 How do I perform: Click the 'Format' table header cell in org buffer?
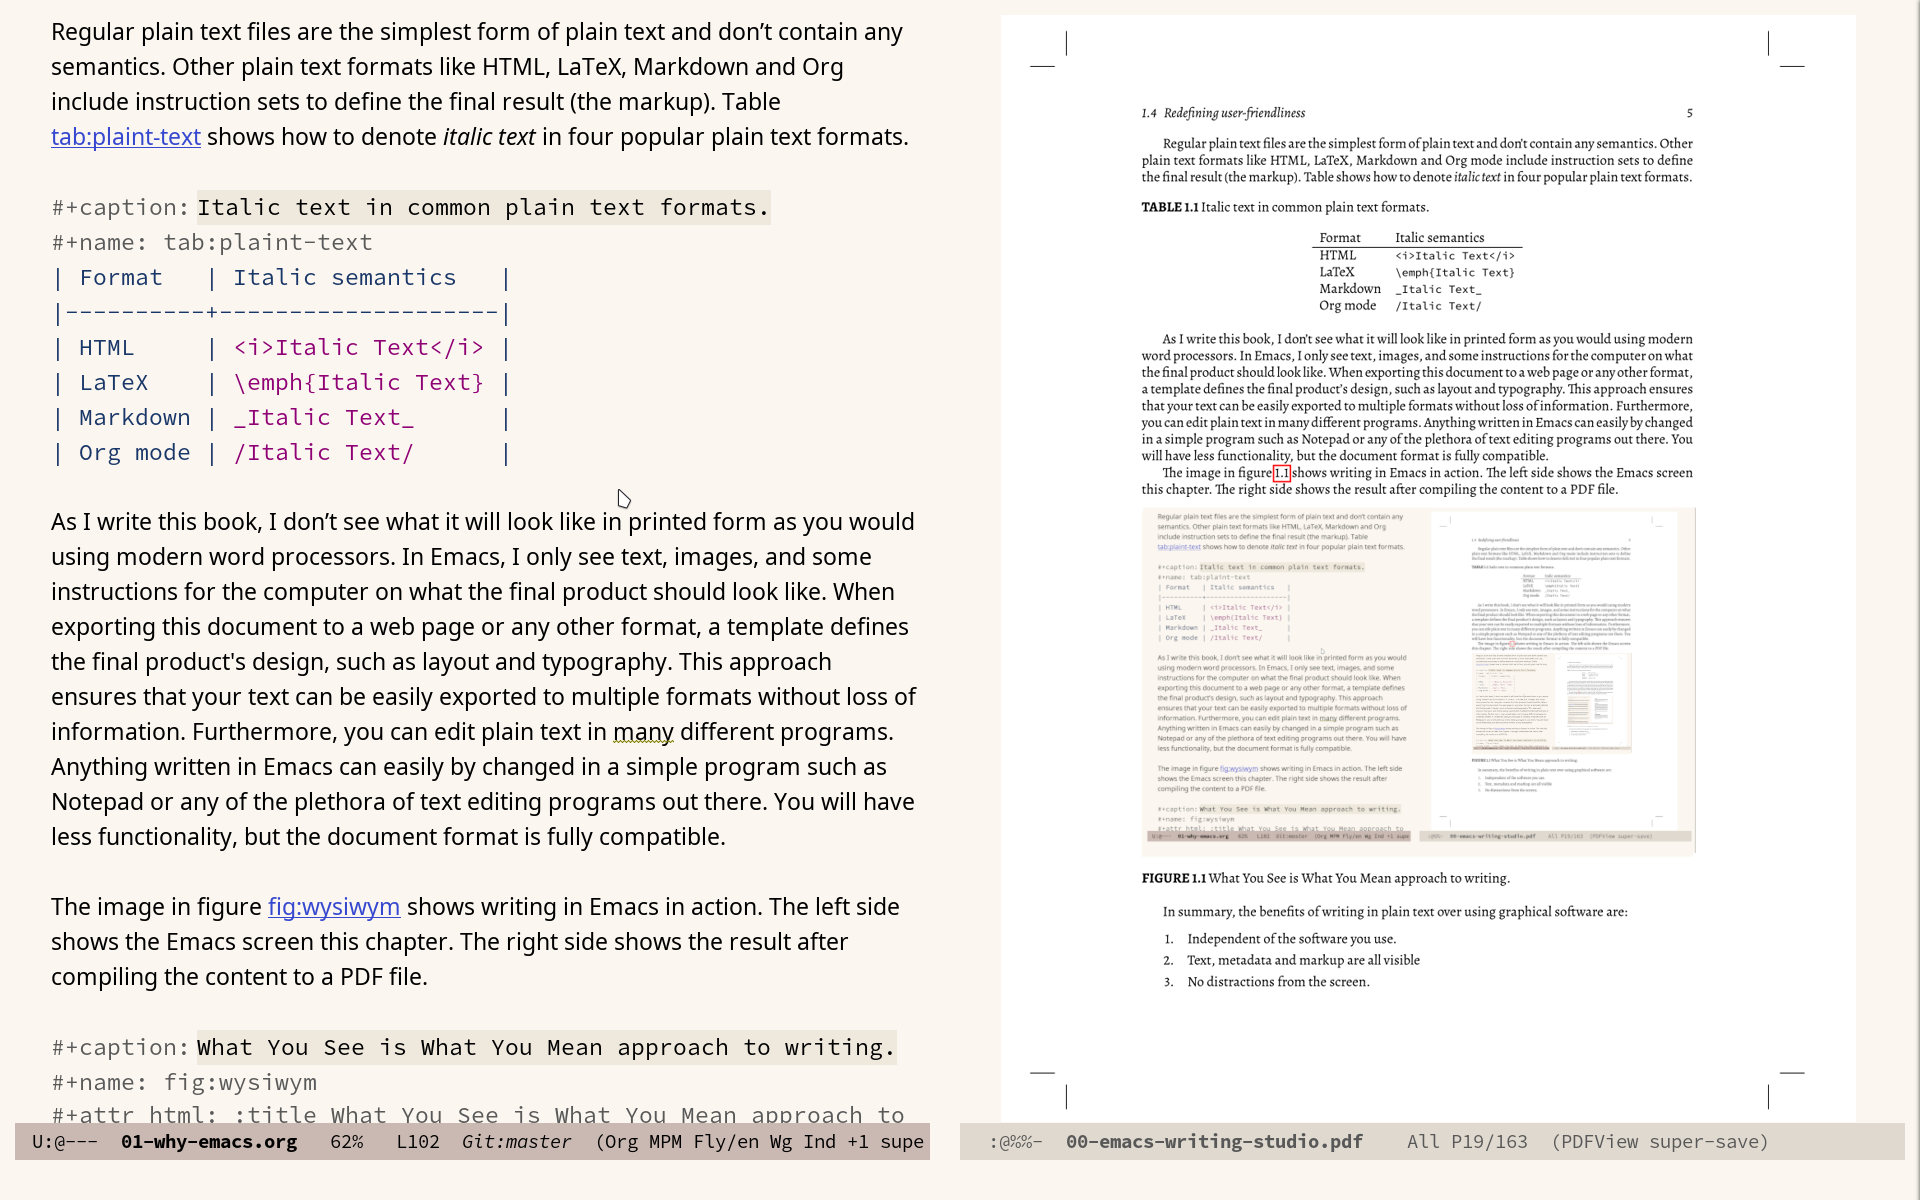[x=121, y=278]
